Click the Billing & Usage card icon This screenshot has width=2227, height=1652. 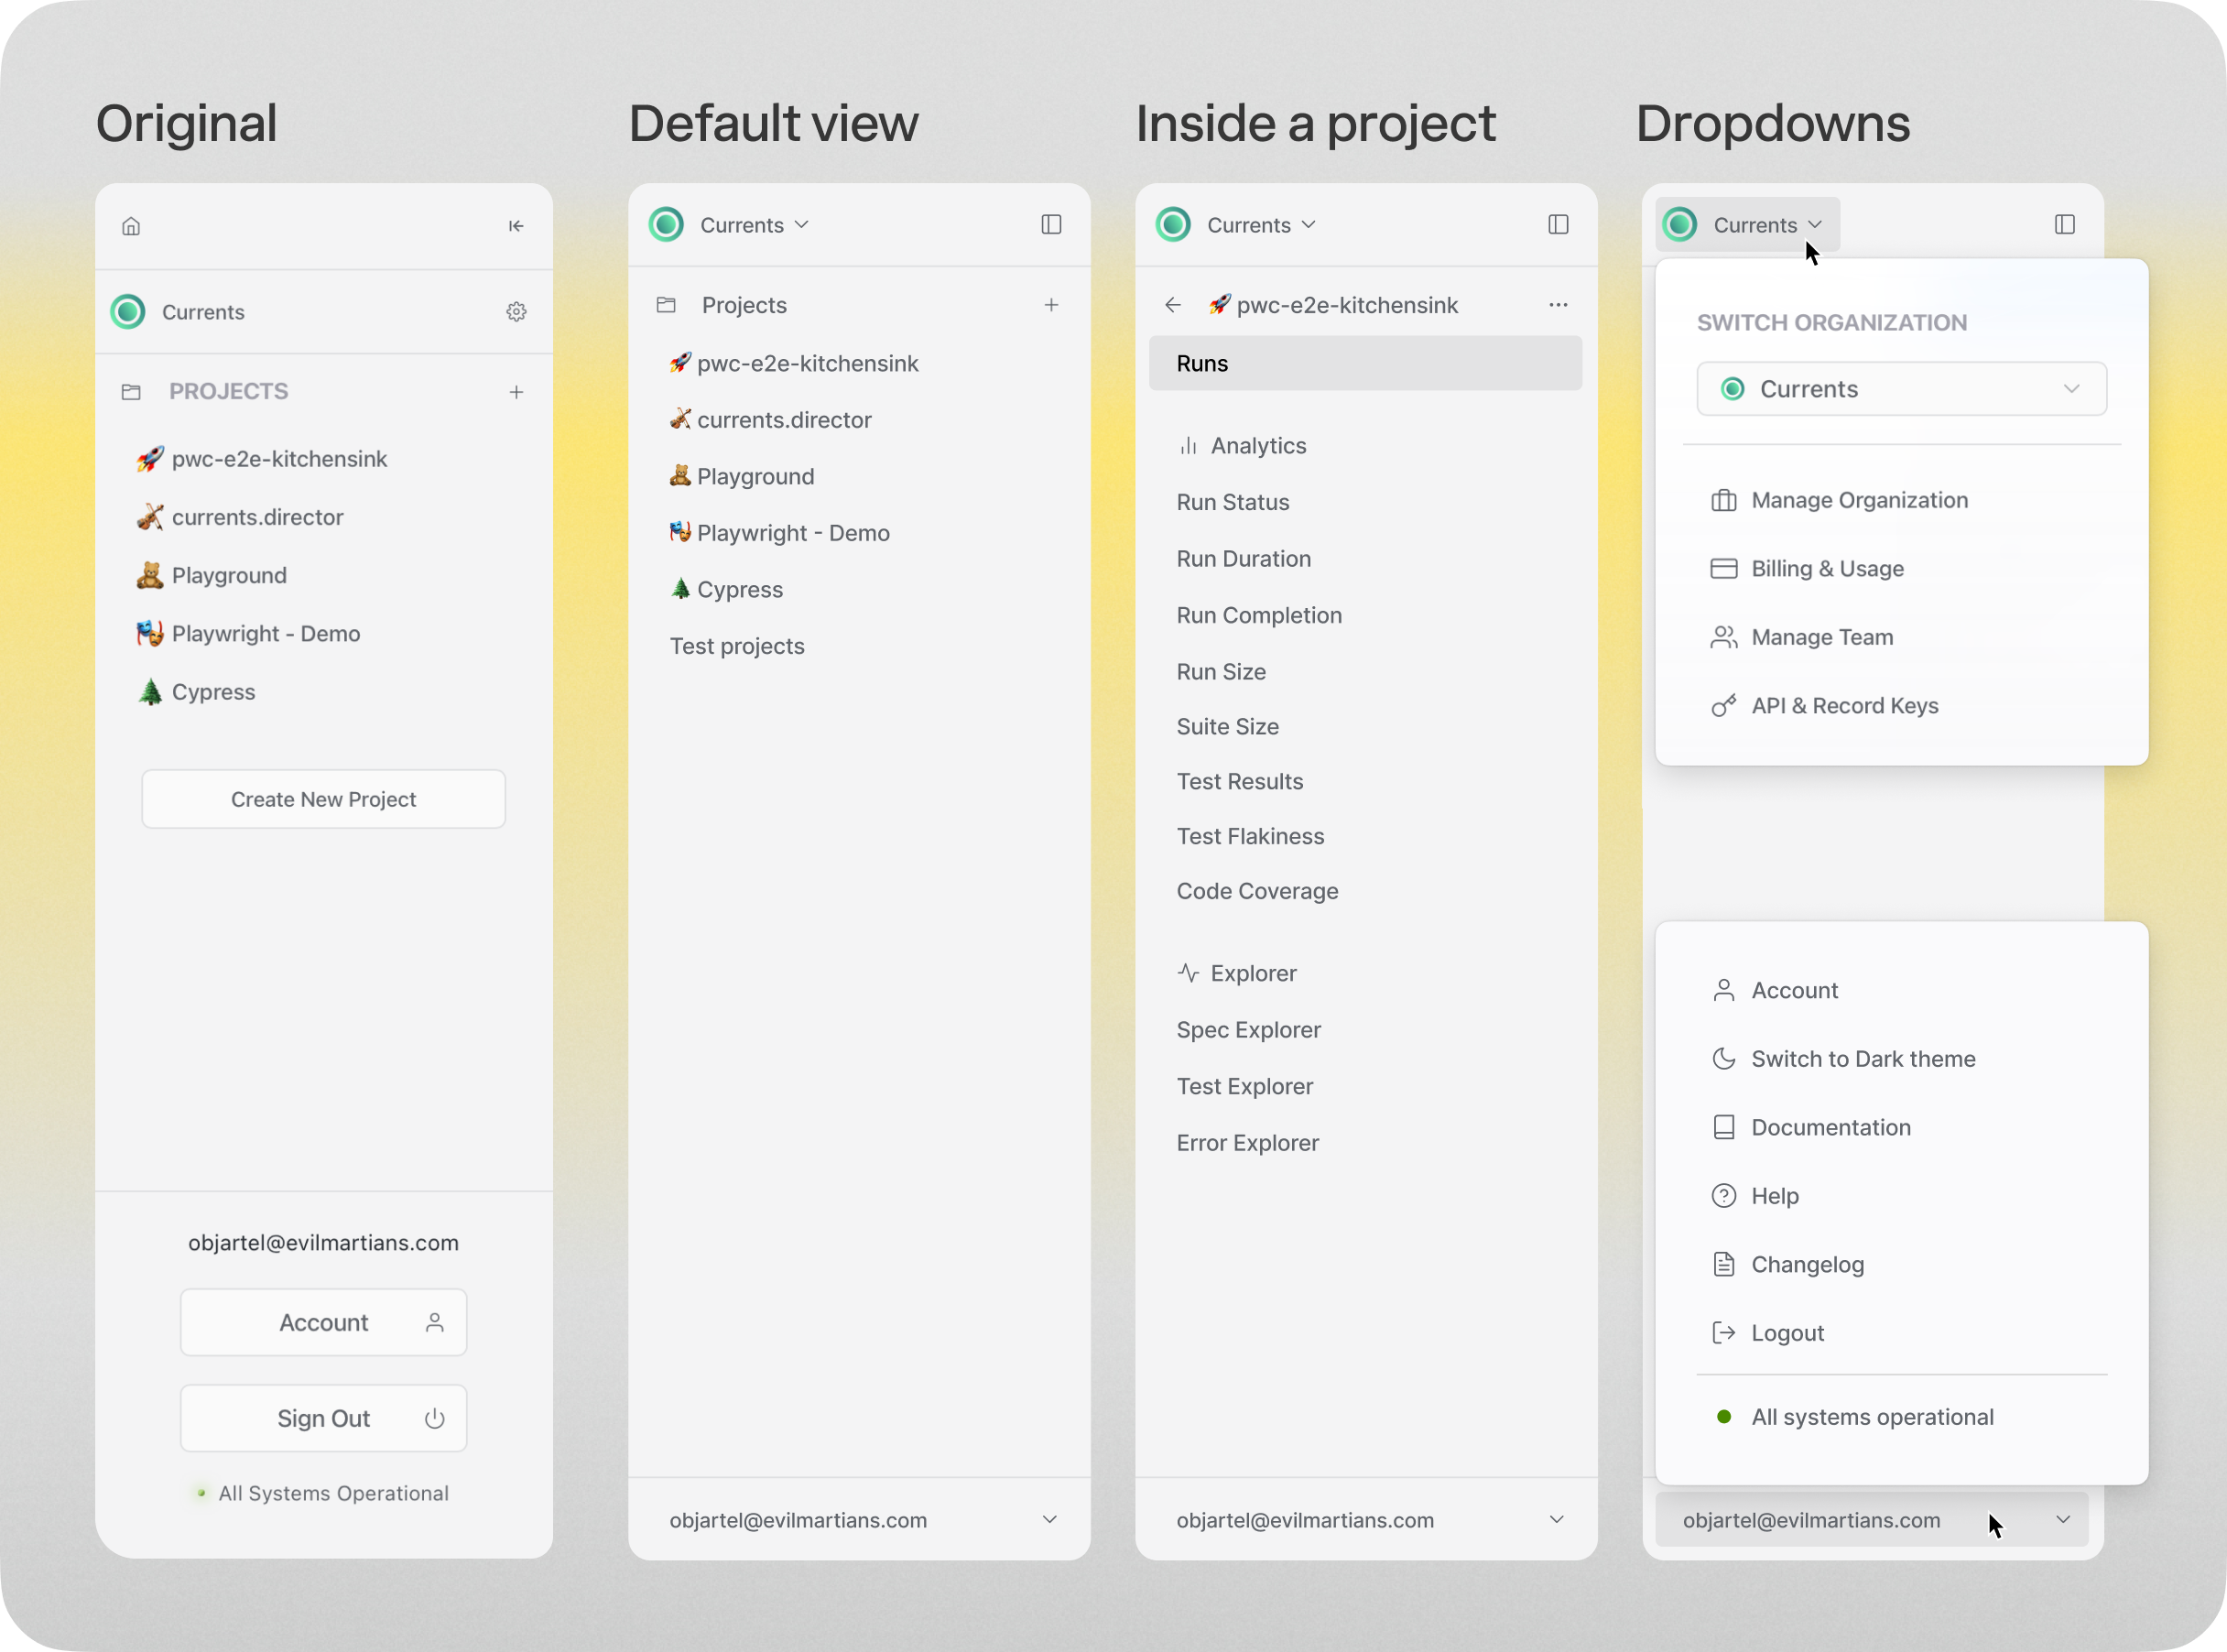pyautogui.click(x=1724, y=569)
